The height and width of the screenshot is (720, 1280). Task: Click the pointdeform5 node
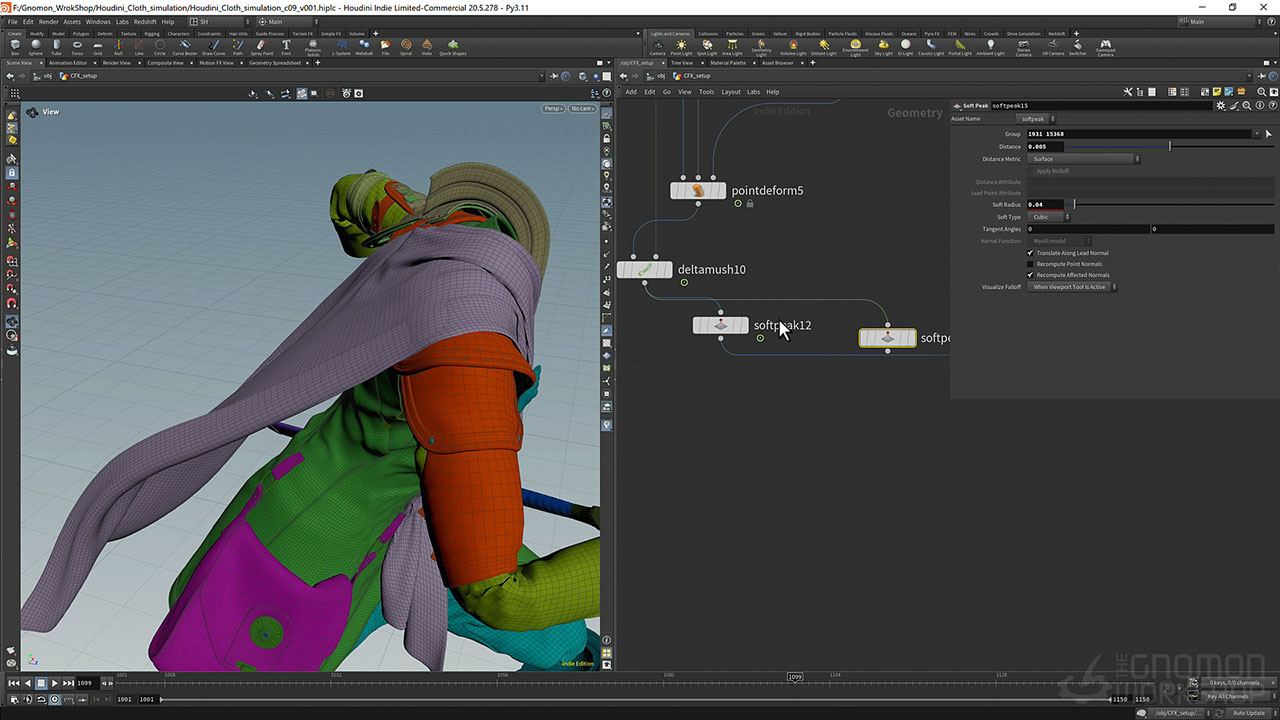[698, 190]
